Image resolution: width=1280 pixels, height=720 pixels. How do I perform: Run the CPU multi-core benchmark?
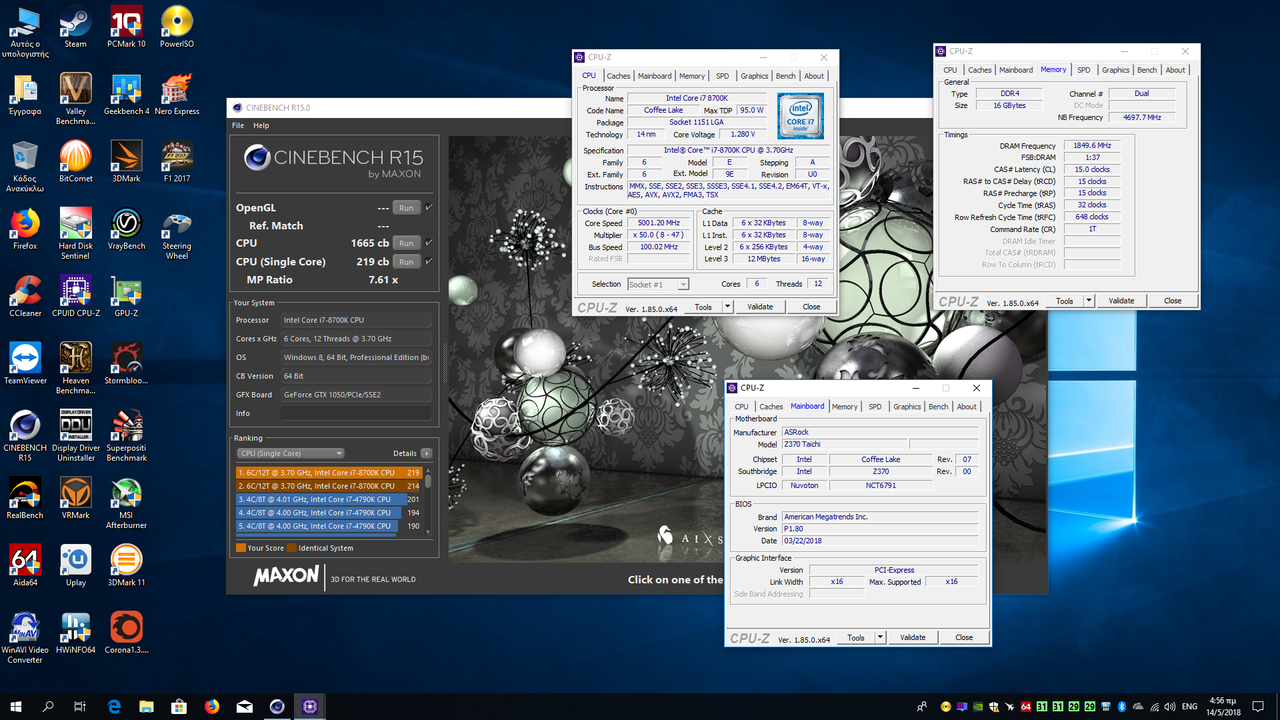(x=406, y=243)
